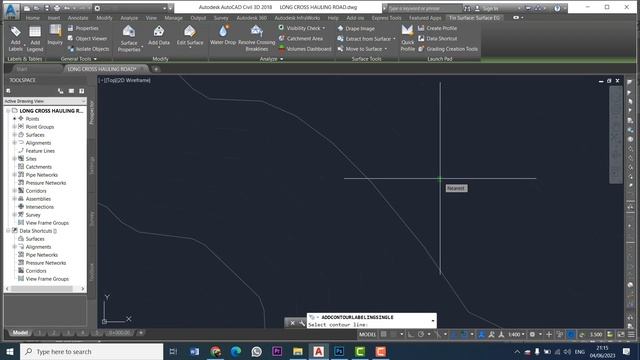This screenshot has height=360, width=640.
Task: Click the Properties ribbon button
Action: (x=83, y=28)
